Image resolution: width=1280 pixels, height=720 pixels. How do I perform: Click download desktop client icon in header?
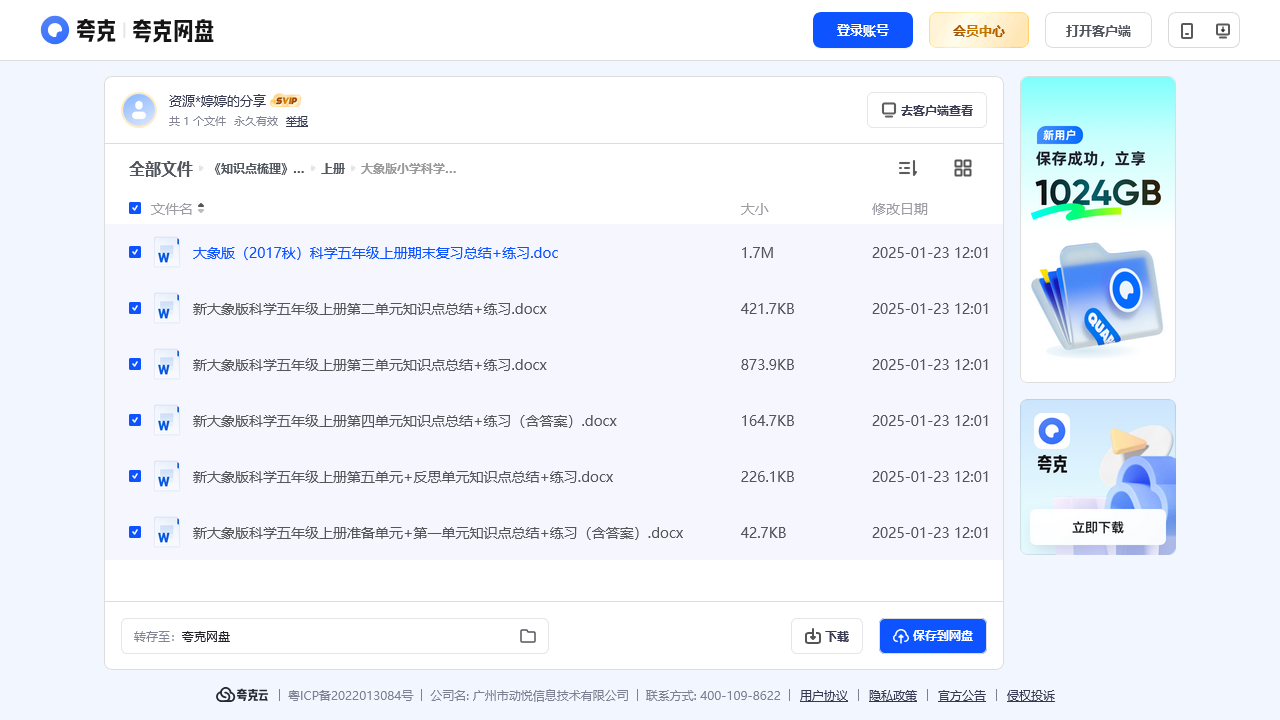tap(1222, 31)
